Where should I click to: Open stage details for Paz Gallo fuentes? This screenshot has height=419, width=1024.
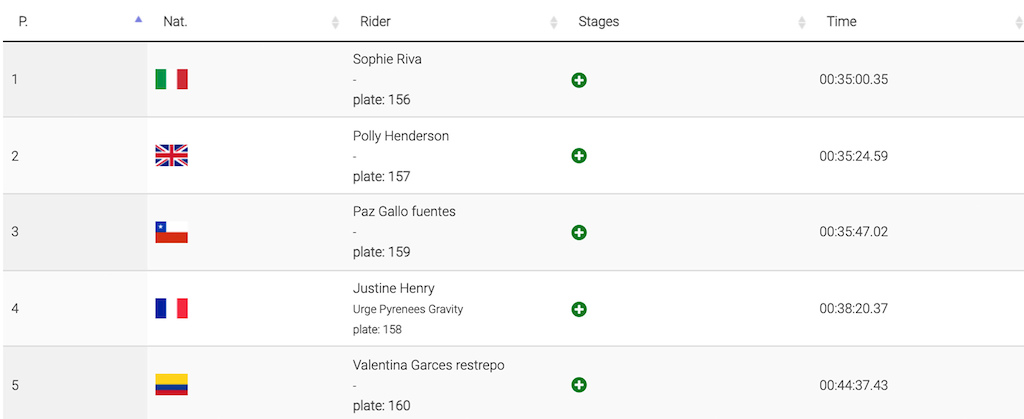pos(579,232)
